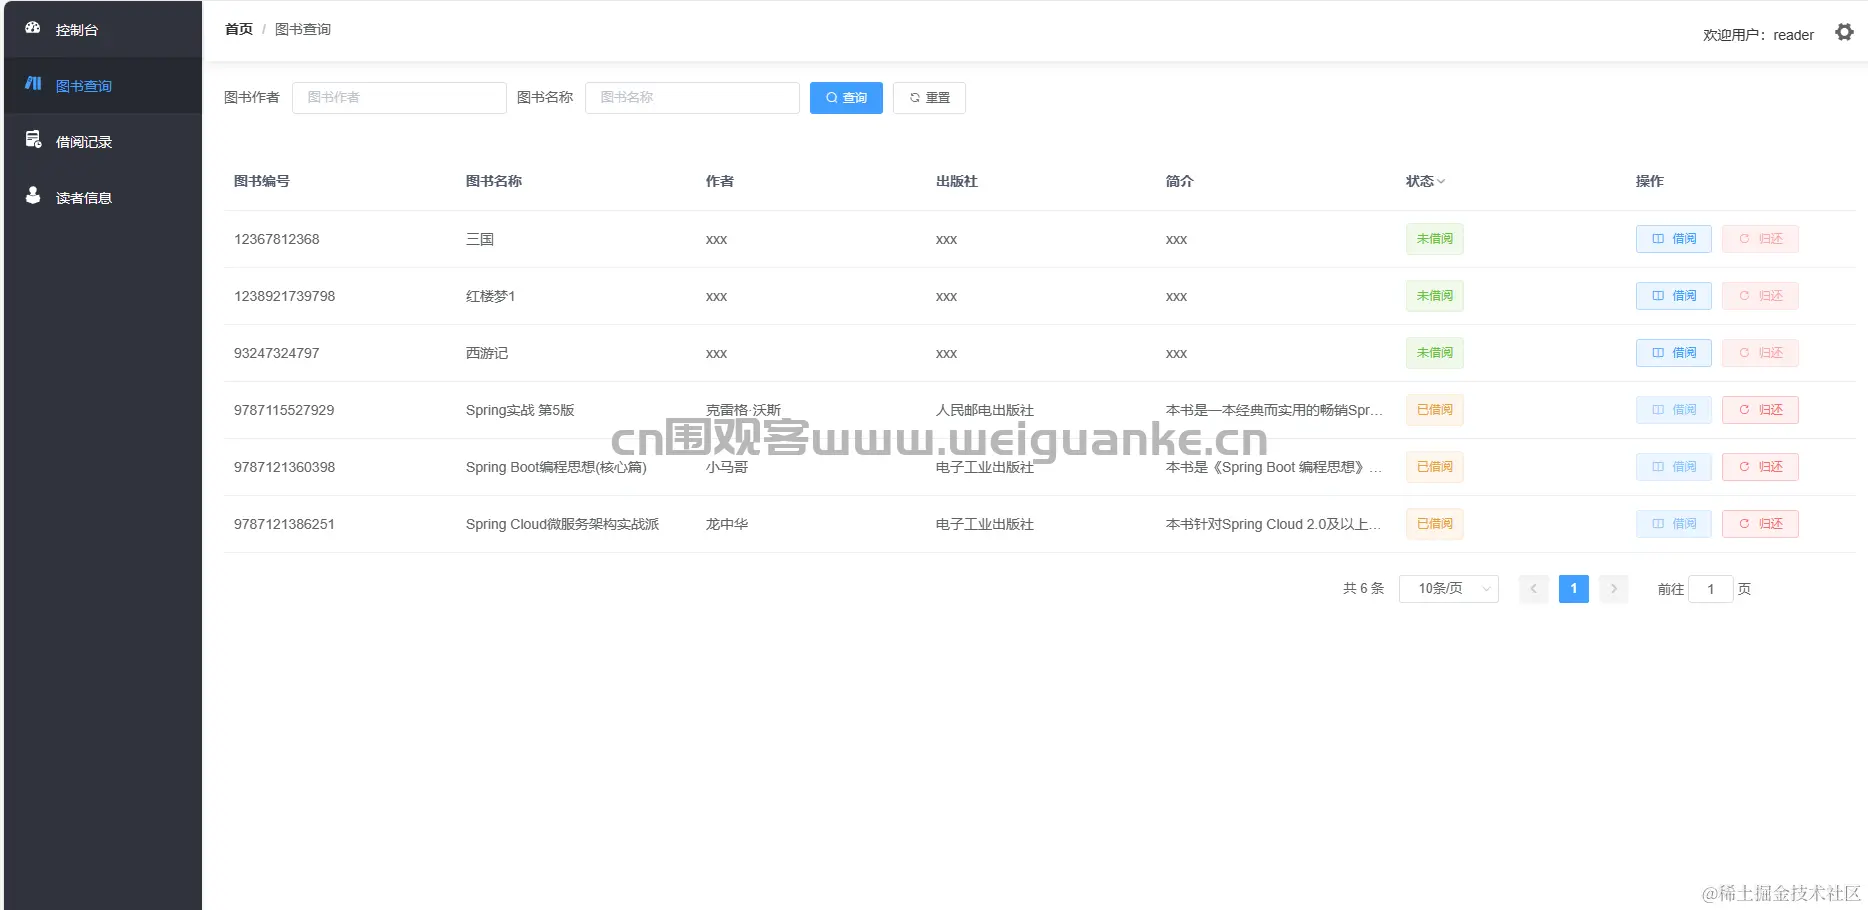
Task: Click the 已借阅 tag for Spring实战 第5版
Action: 1435,410
